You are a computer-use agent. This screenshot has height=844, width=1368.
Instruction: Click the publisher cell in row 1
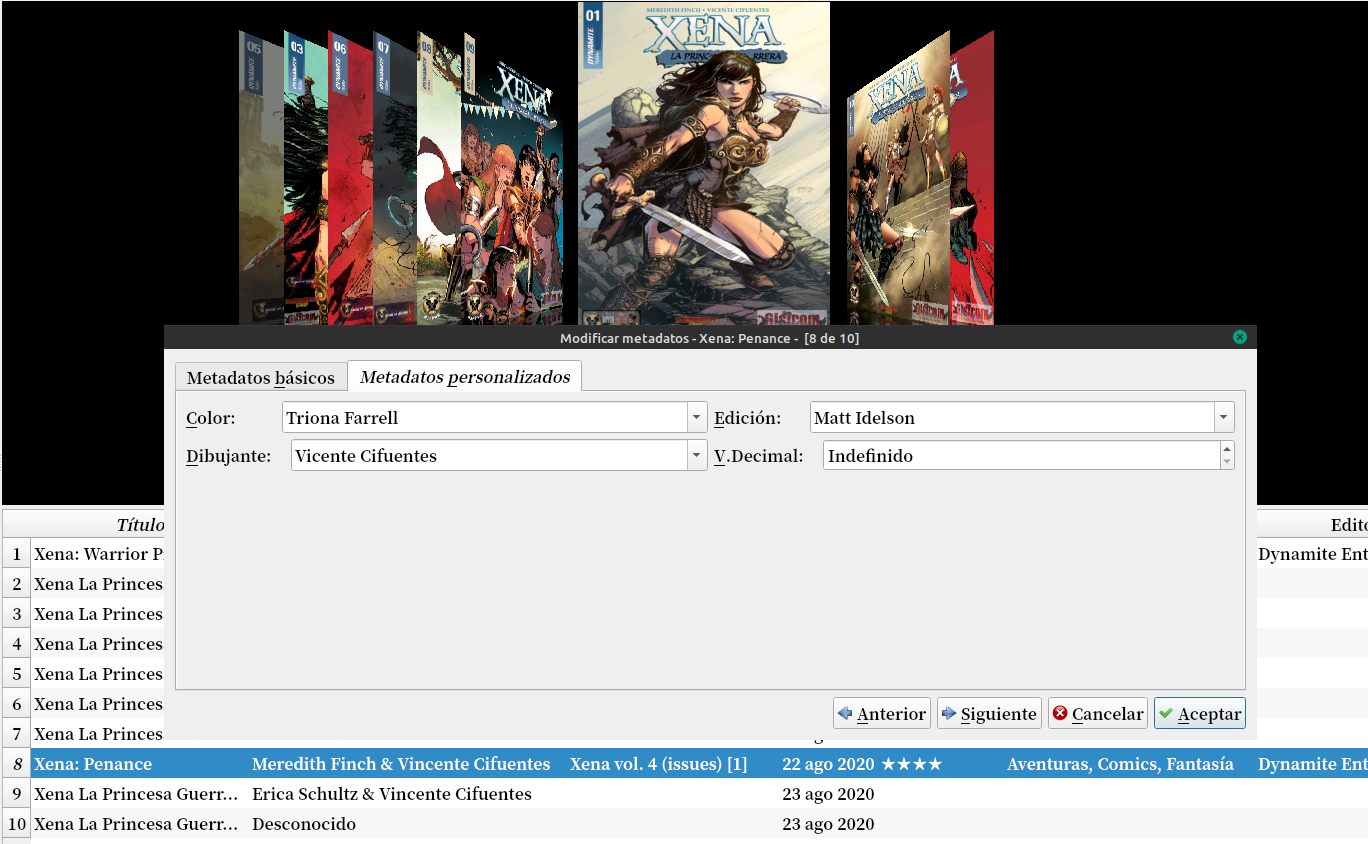point(1312,554)
